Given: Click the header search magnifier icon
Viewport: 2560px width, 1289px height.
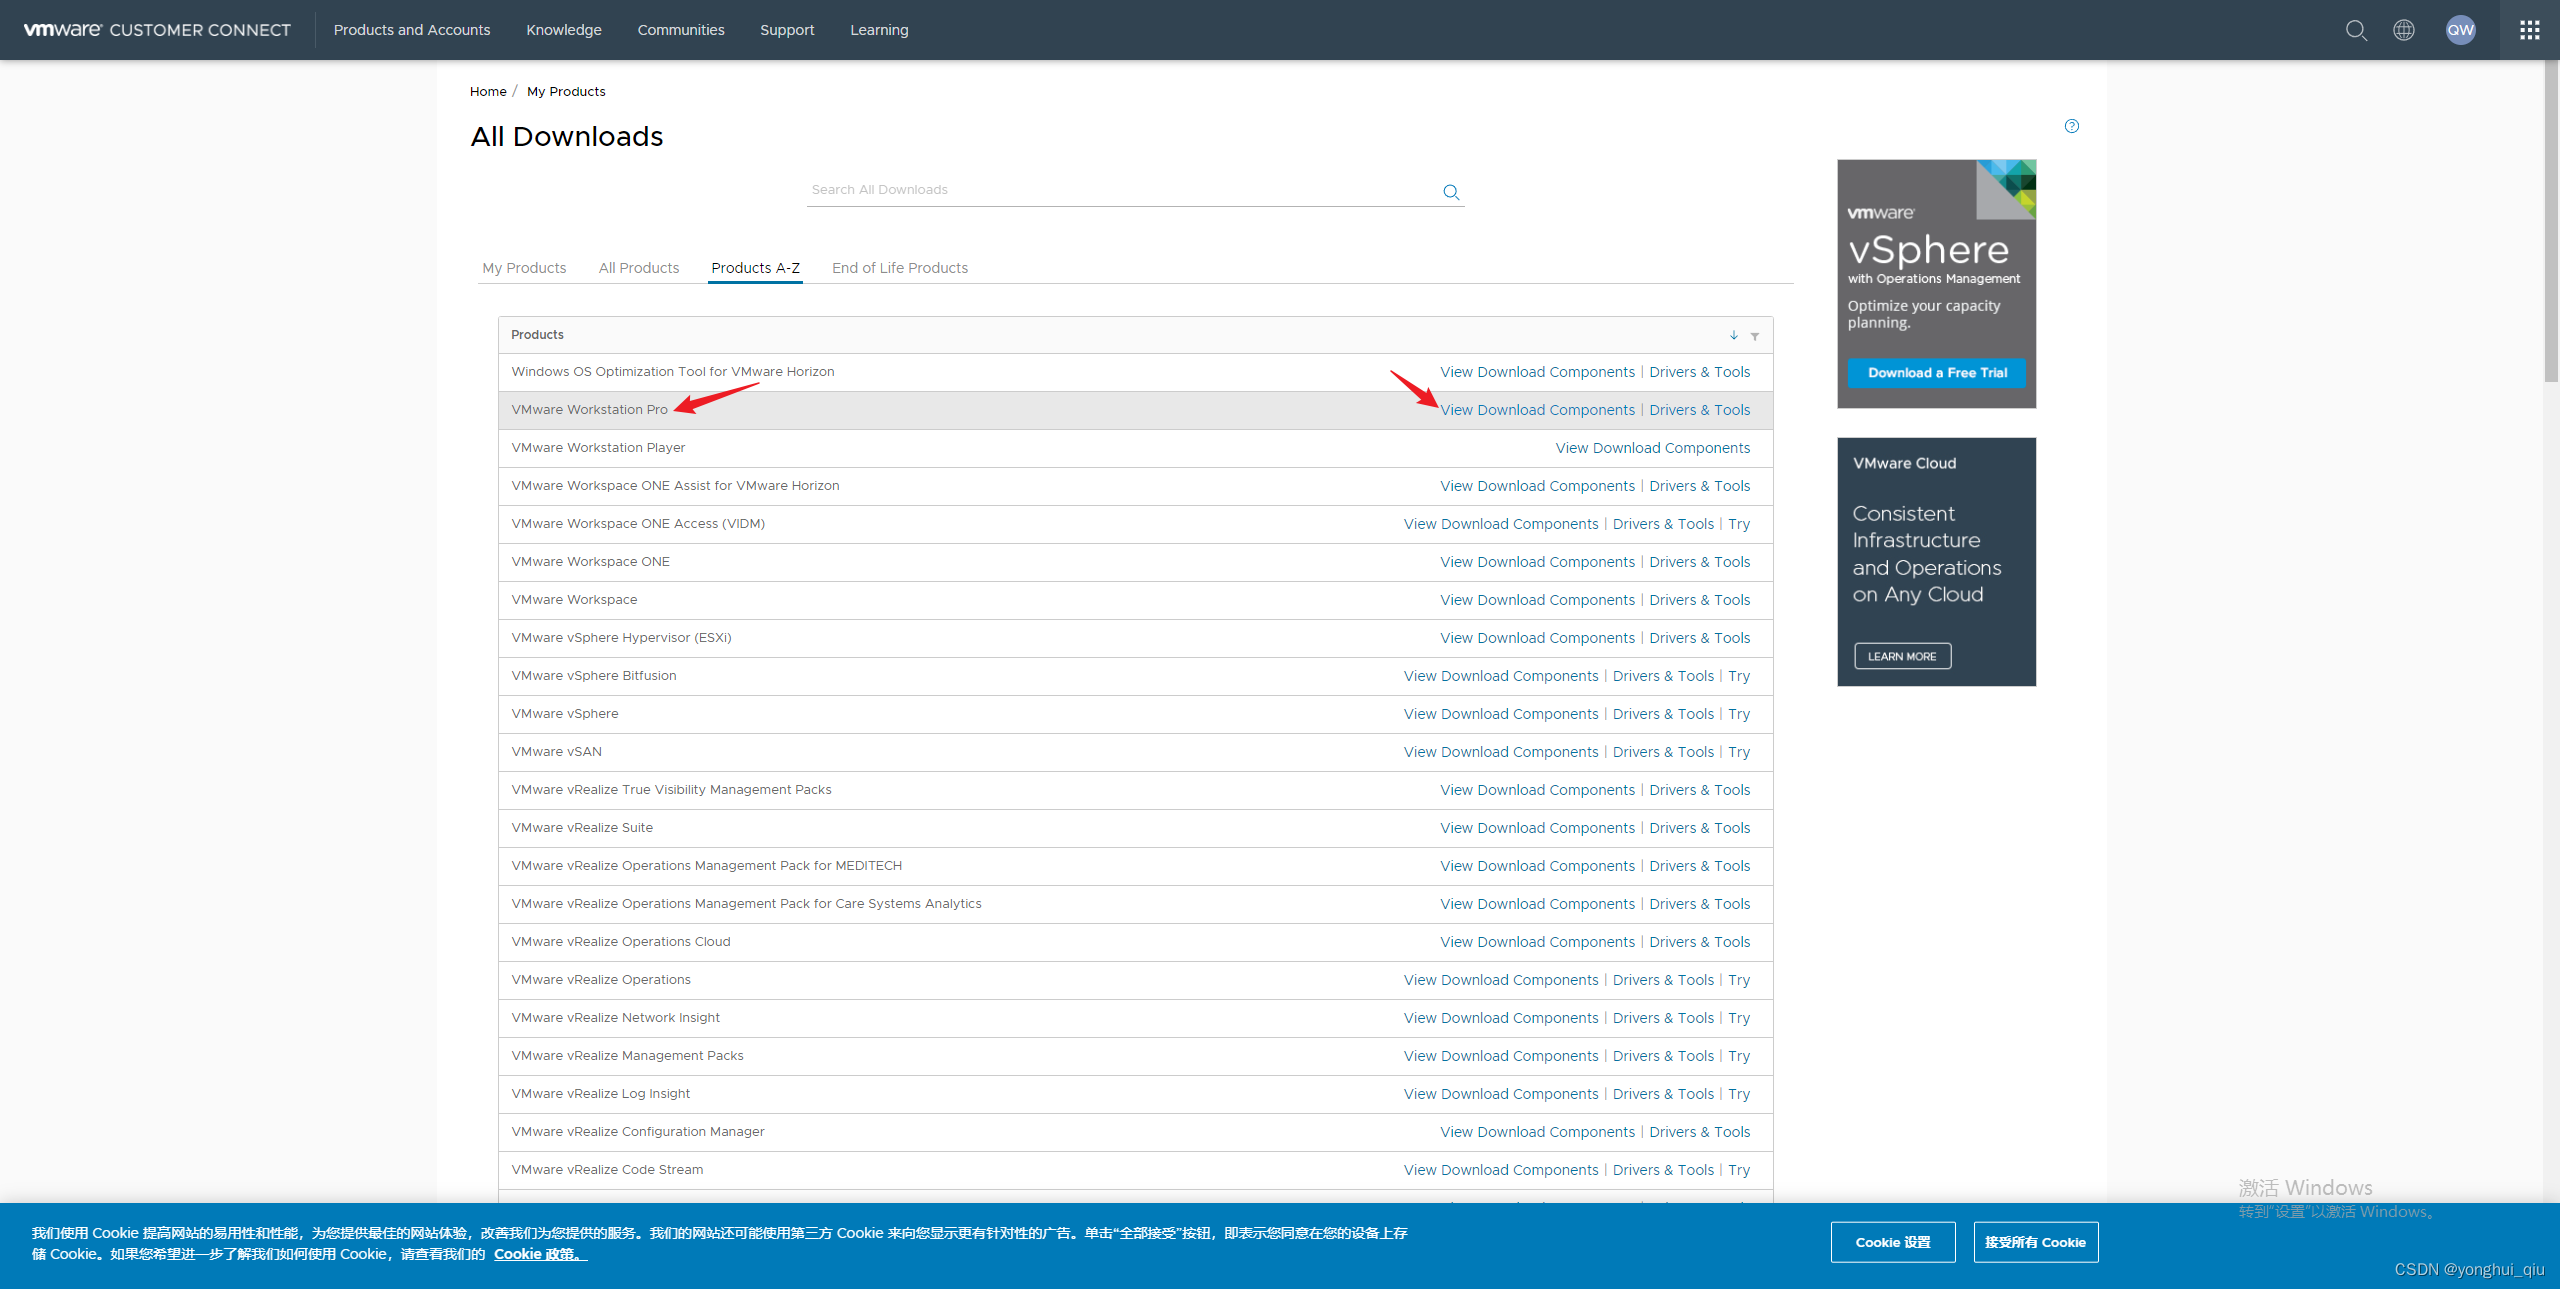Looking at the screenshot, I should (2356, 30).
